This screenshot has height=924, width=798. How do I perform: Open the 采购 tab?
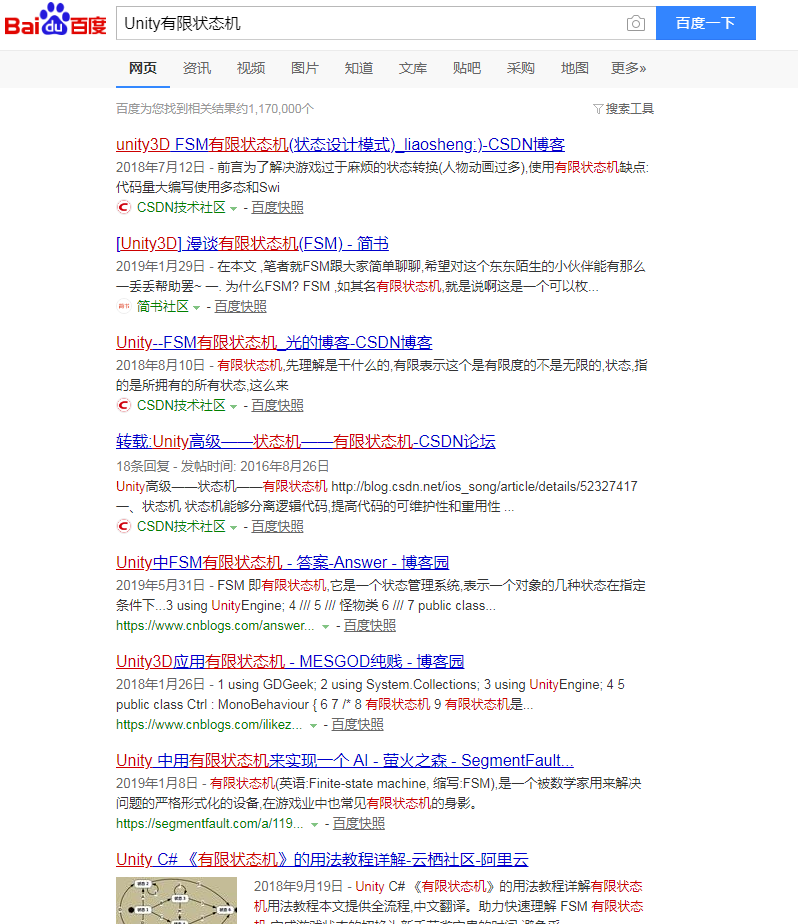click(x=520, y=68)
